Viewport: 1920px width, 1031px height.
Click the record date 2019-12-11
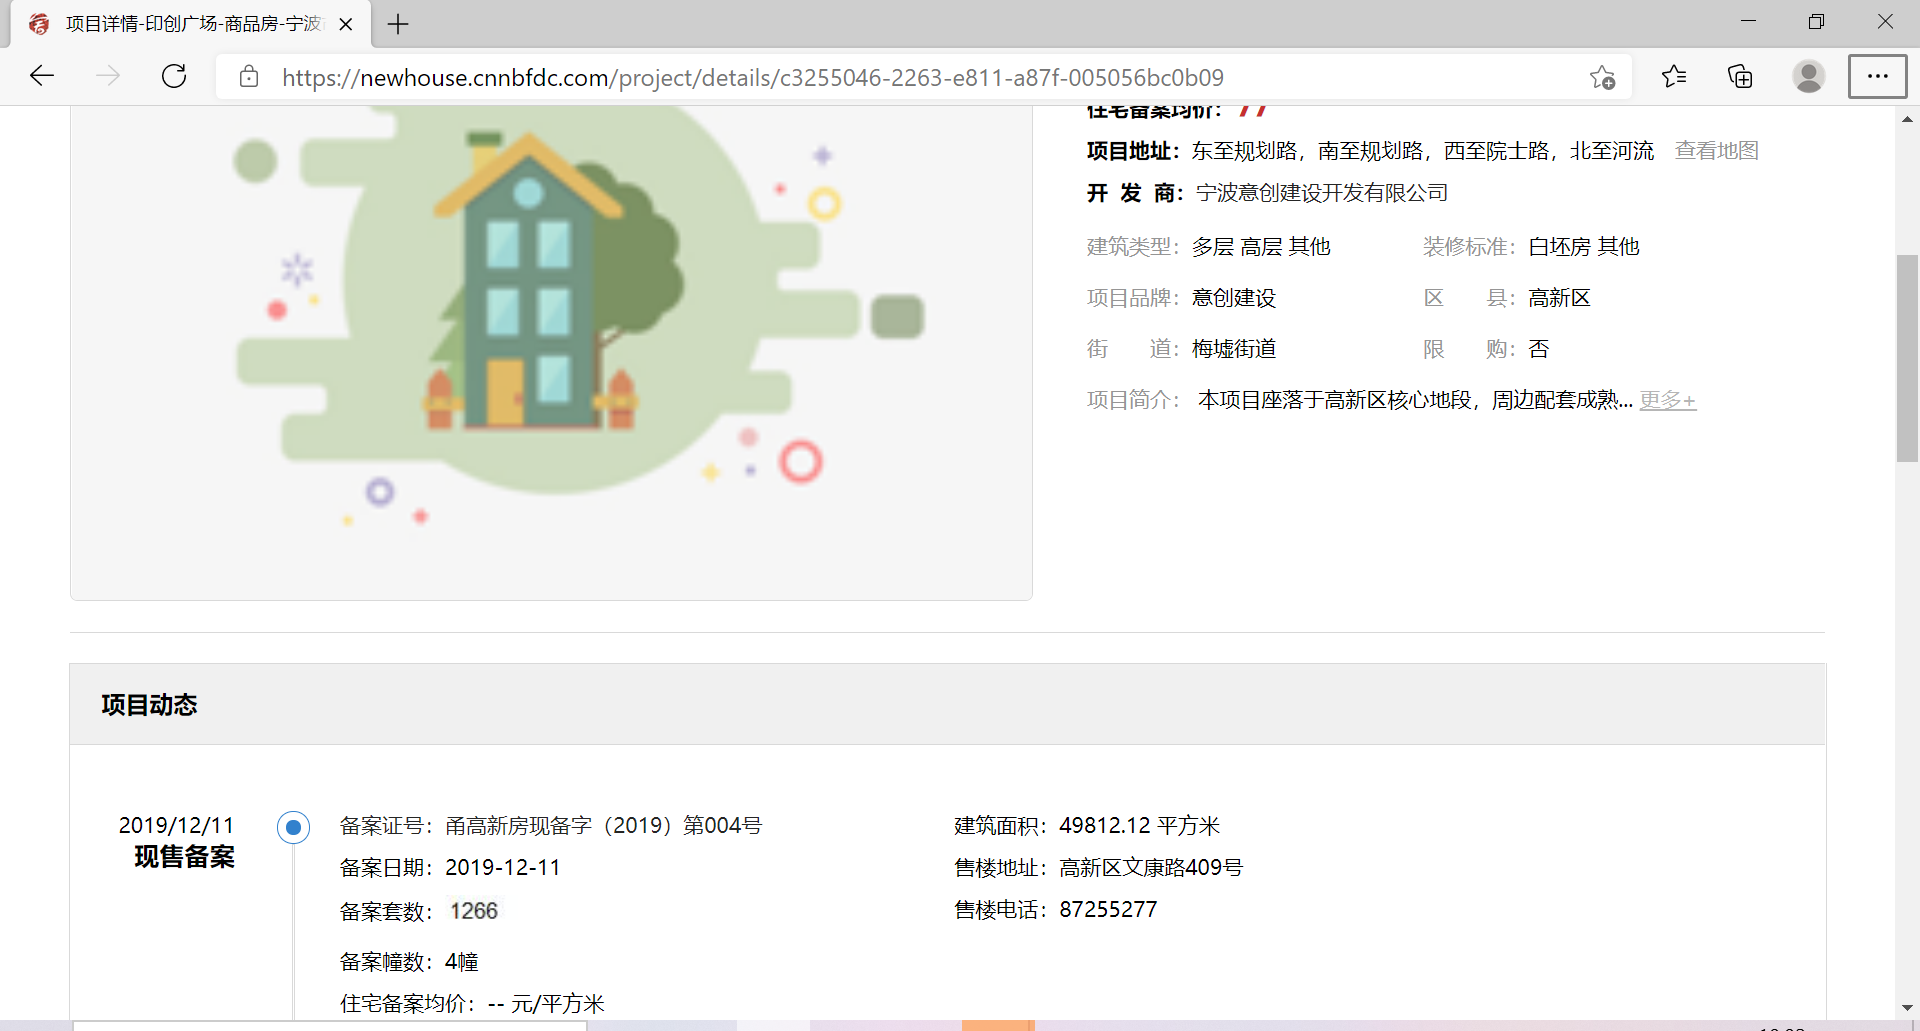click(503, 868)
